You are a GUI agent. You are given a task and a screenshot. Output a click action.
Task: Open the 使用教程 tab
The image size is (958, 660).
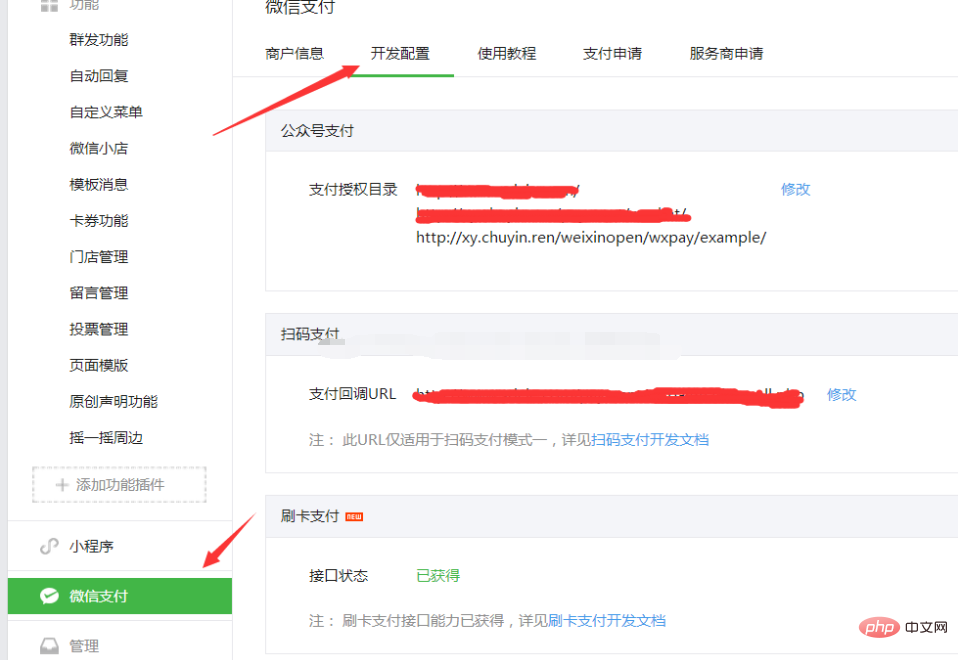506,54
